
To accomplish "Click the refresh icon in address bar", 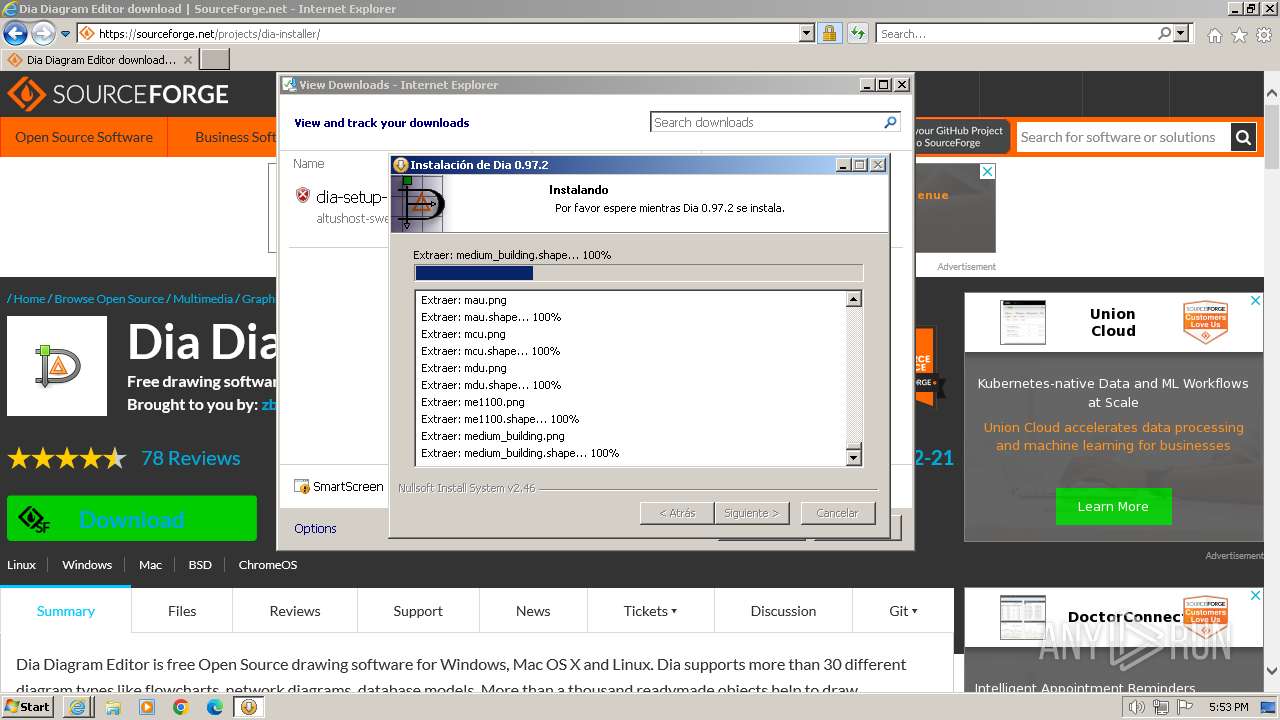I will [857, 33].
